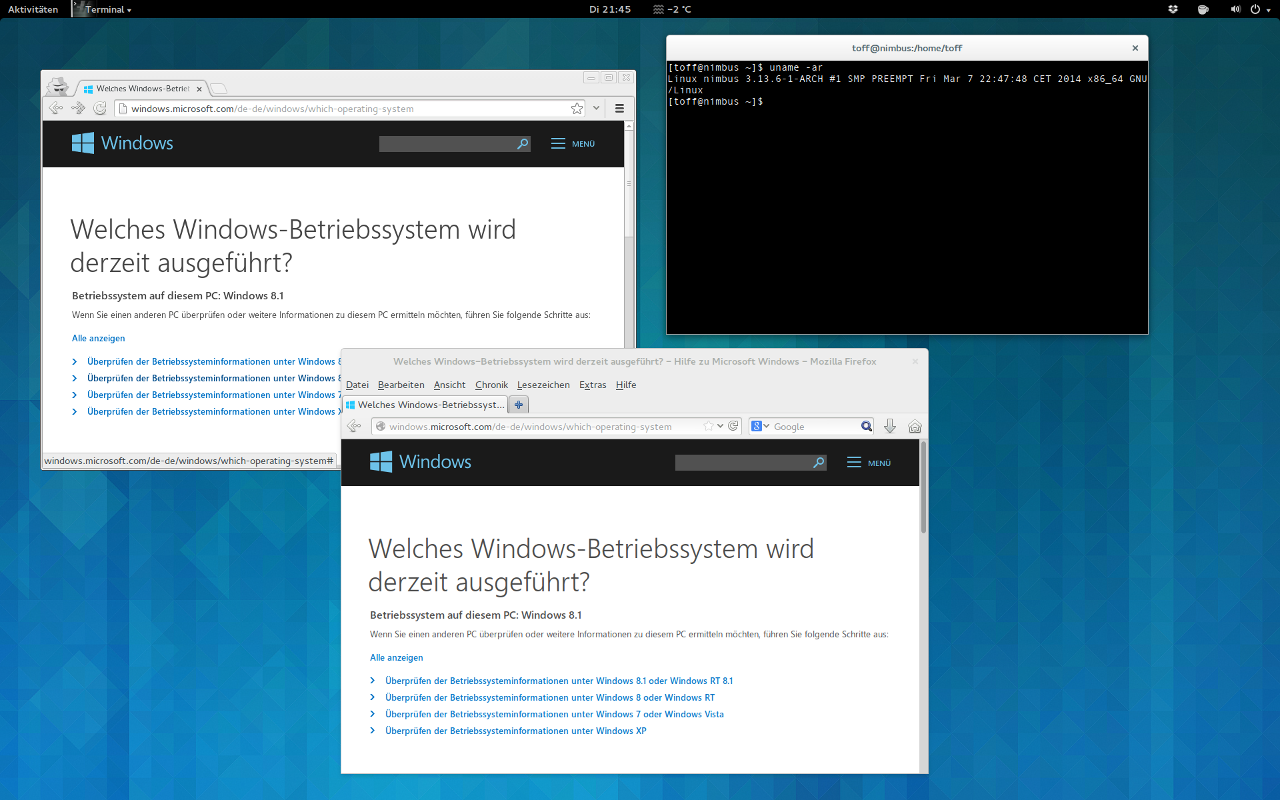1280x800 pixels.
Task: Click Firefox's vertical page scrollbar
Action: 923,487
